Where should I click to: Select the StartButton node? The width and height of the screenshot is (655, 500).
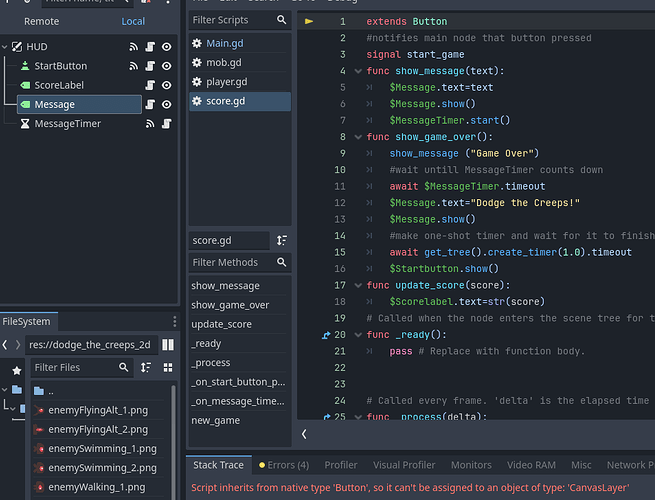click(61, 66)
